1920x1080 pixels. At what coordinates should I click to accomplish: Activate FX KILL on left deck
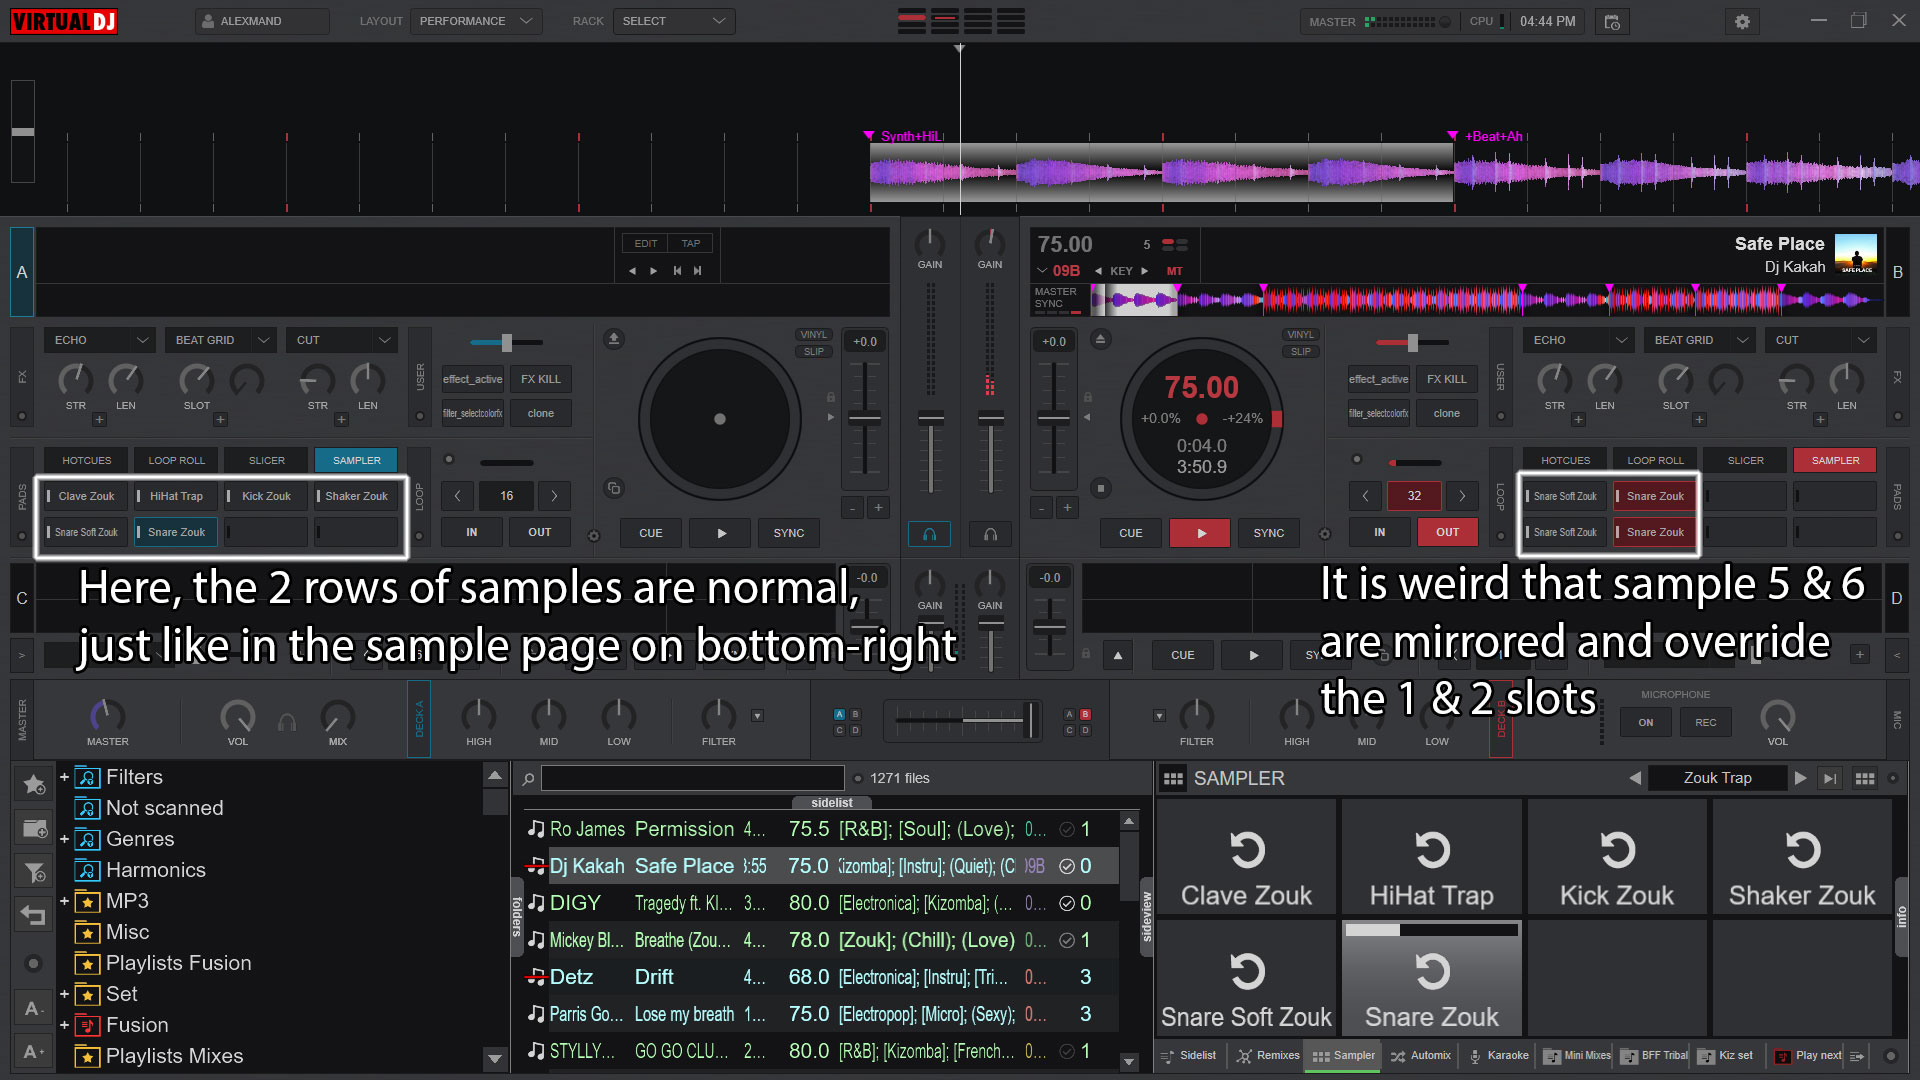tap(540, 379)
